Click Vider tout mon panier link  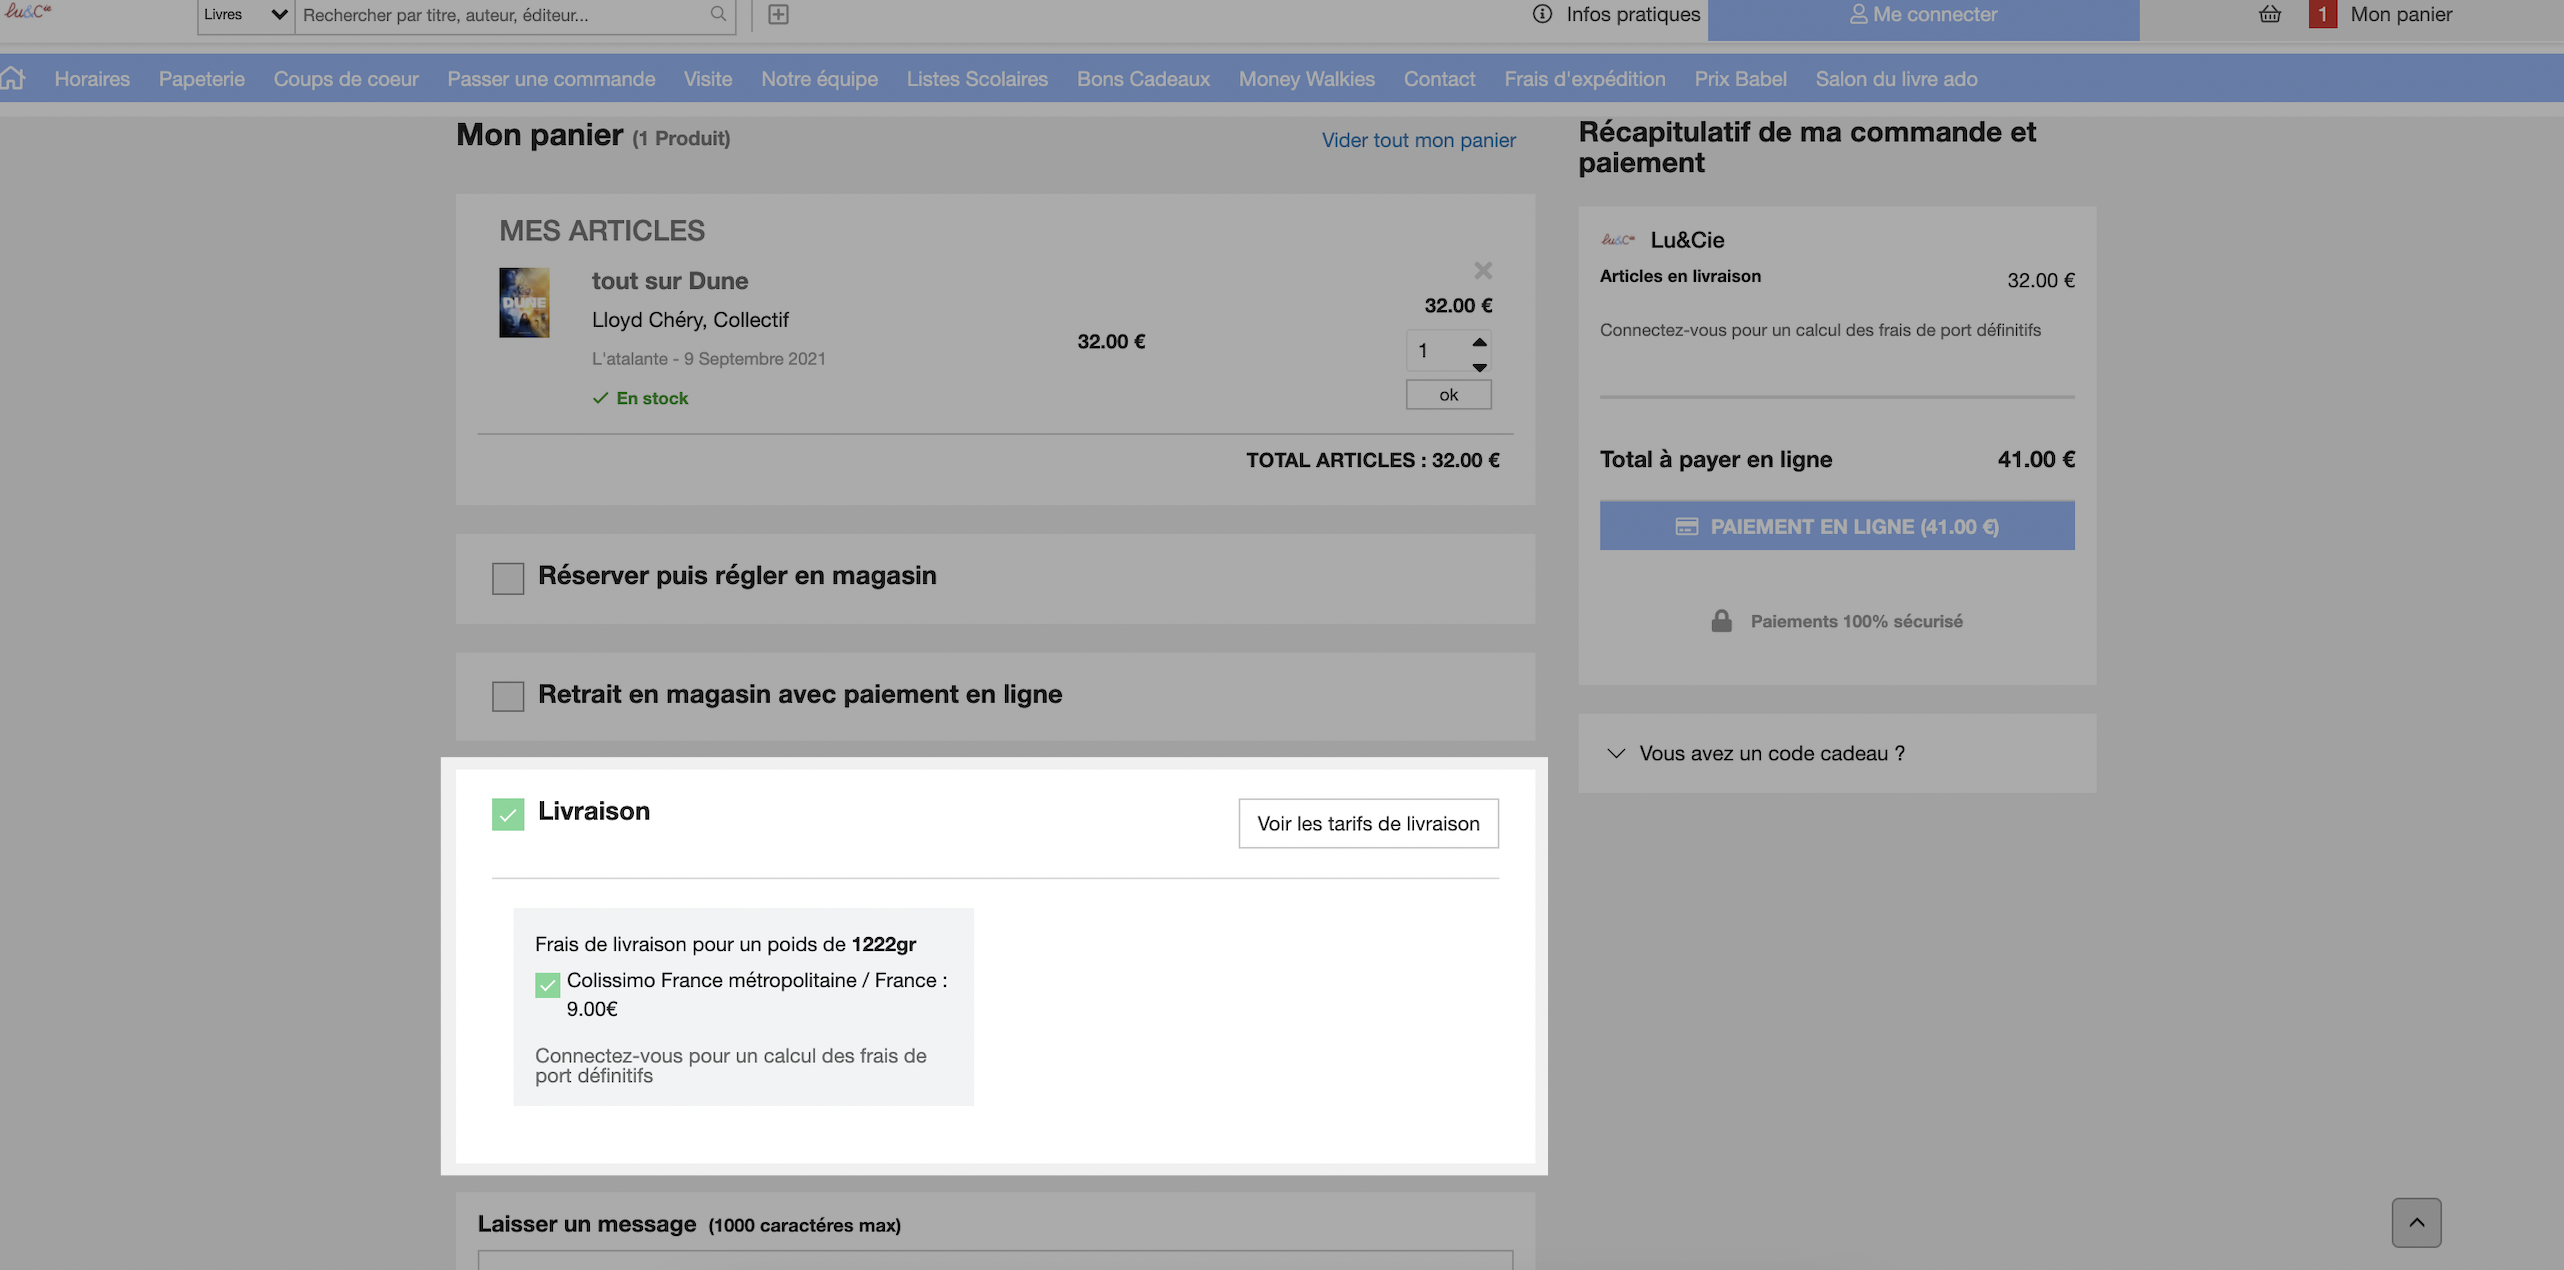(1418, 140)
